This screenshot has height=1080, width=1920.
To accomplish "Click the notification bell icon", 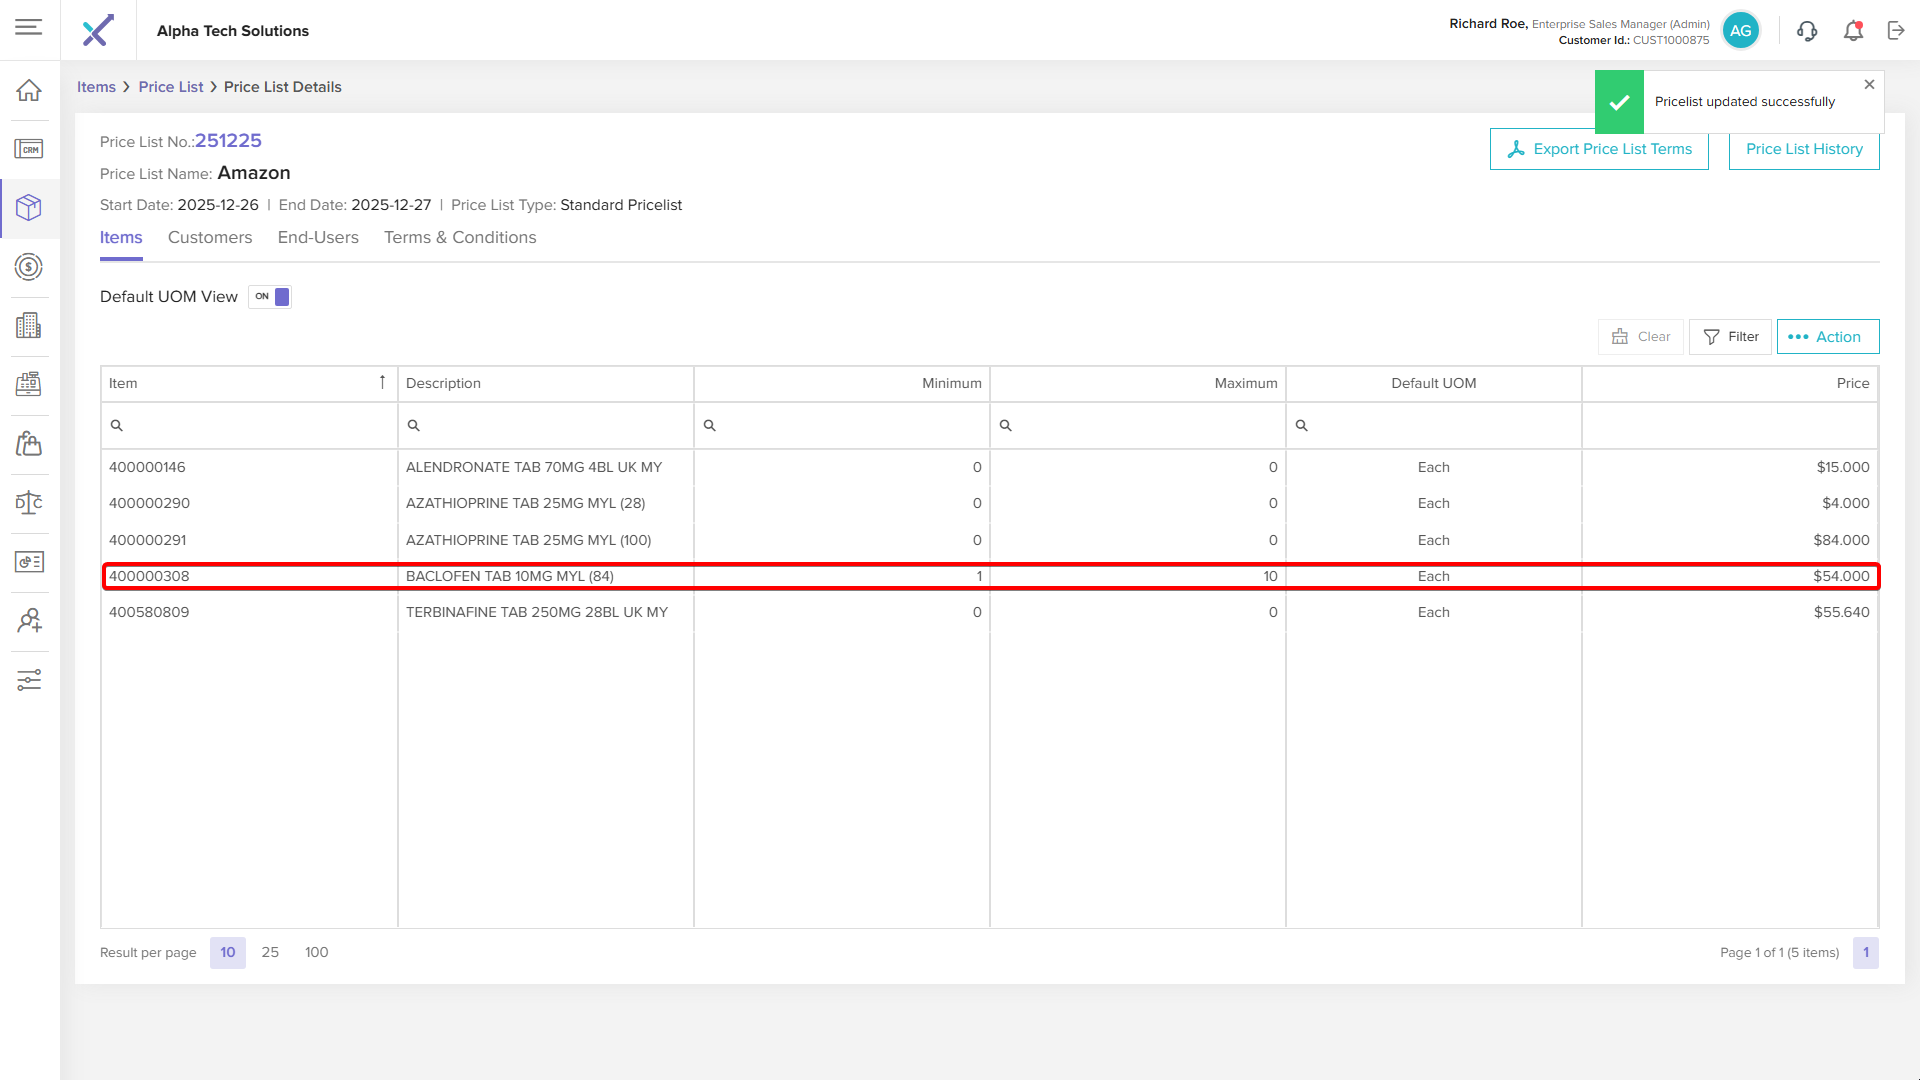I will pyautogui.click(x=1853, y=31).
